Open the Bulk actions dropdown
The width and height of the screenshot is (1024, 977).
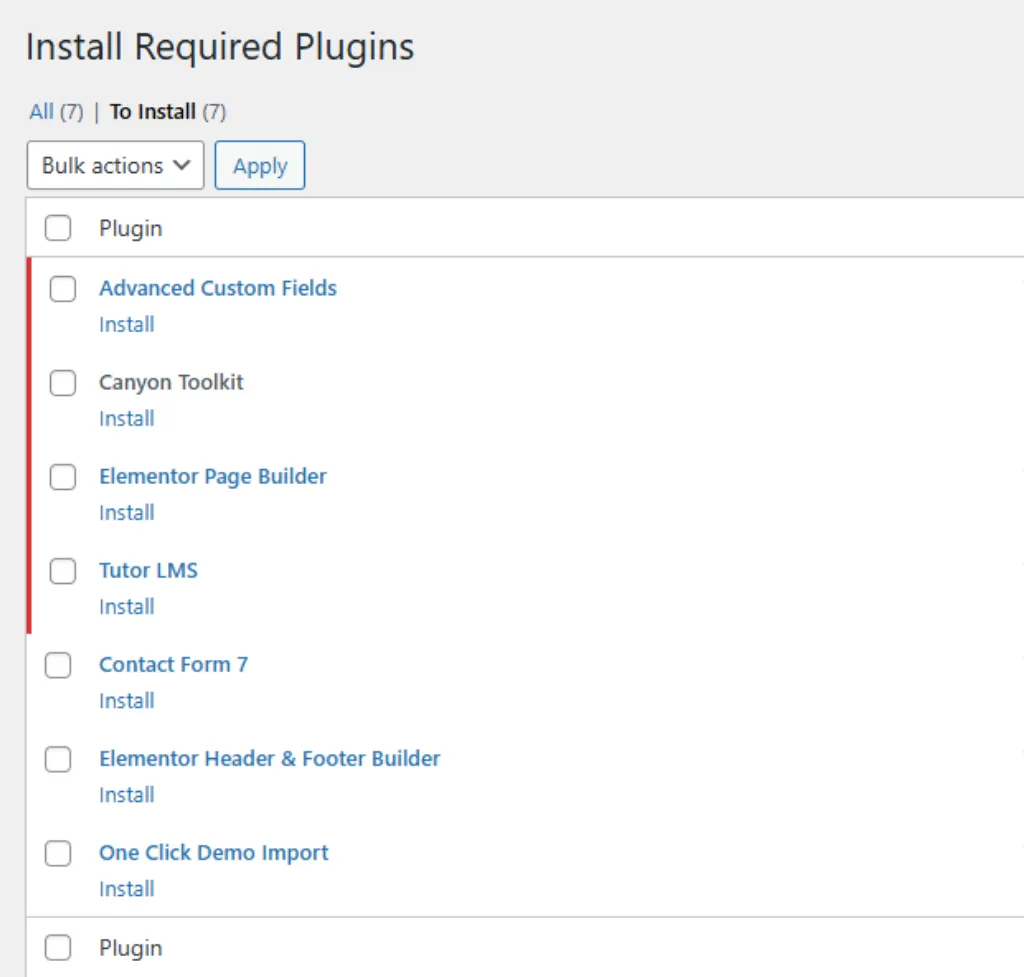pyautogui.click(x=115, y=166)
